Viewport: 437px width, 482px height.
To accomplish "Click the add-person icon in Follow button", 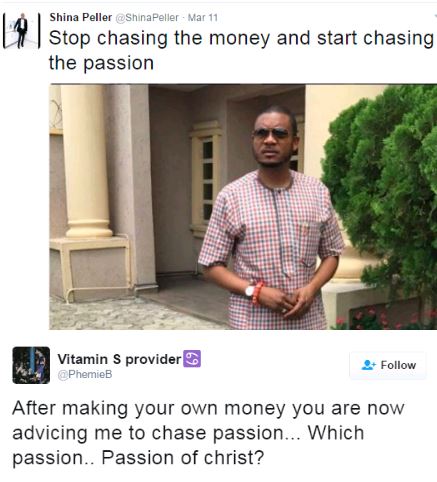I will click(368, 365).
